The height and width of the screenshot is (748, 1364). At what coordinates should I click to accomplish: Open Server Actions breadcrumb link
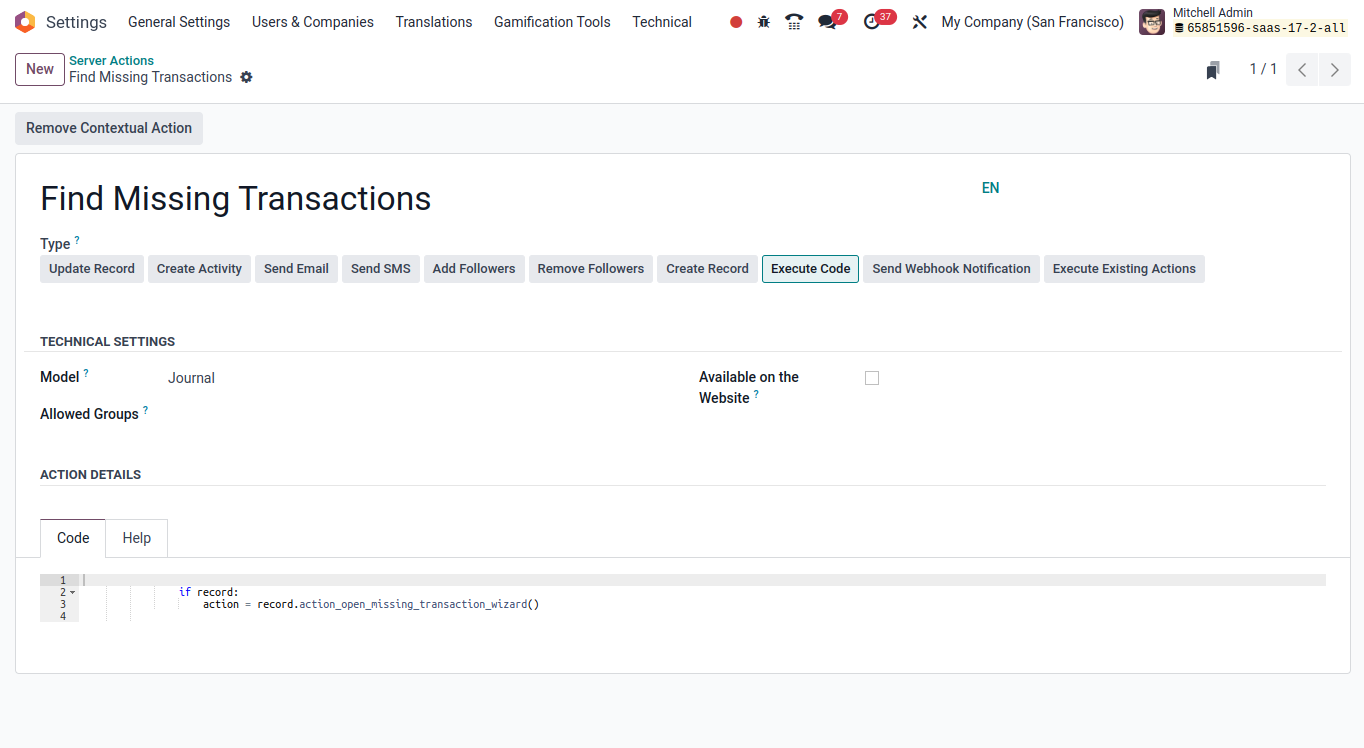tap(111, 61)
